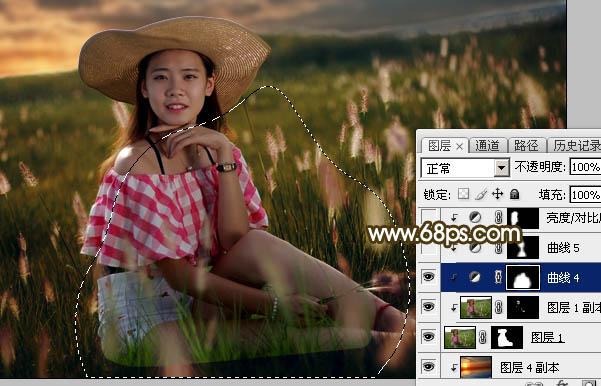Viewport: 601px width, 386px height.
Task: Open the 正常 blend mode dropdown
Action: click(x=465, y=168)
